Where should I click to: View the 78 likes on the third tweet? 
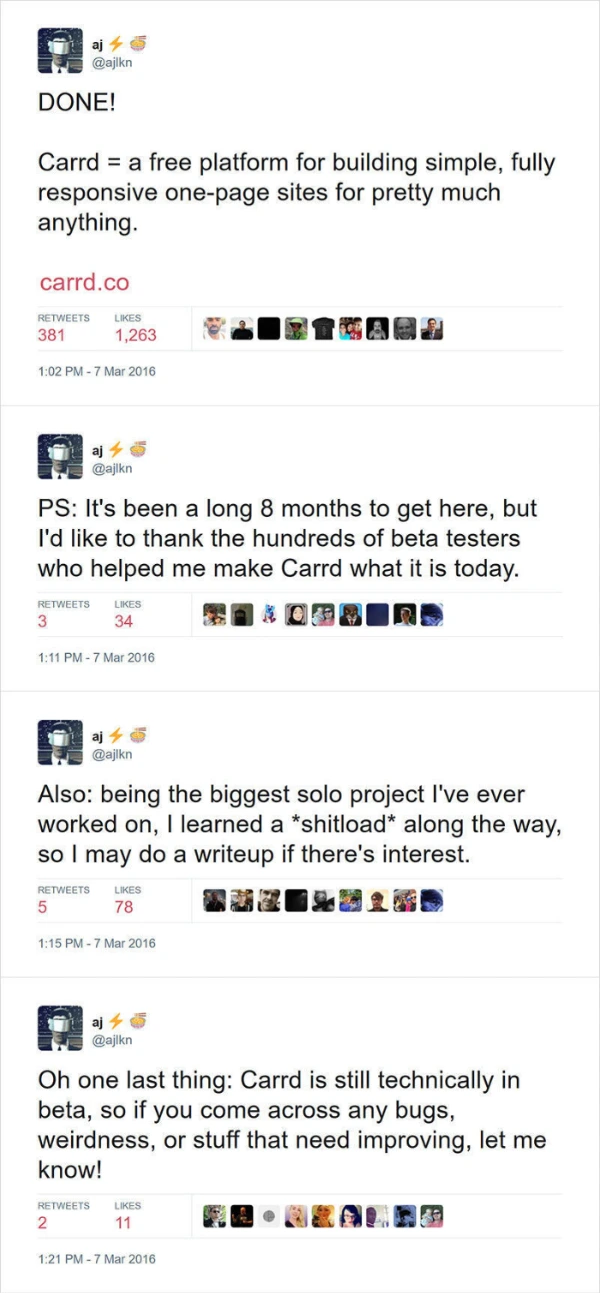tap(124, 907)
